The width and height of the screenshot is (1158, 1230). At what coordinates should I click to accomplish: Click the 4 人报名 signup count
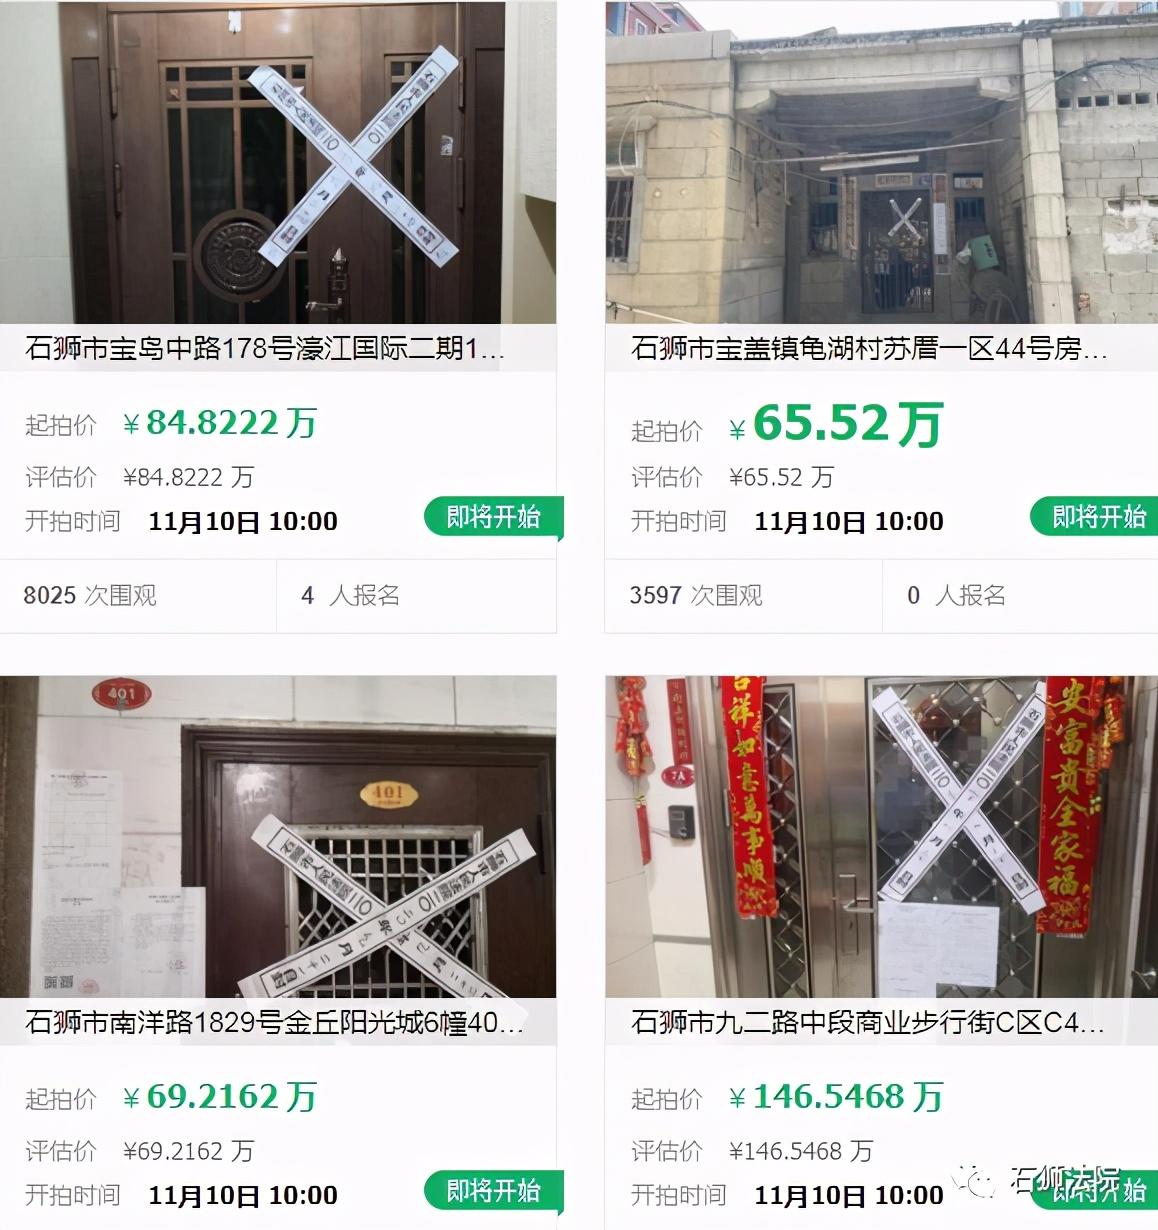(x=350, y=595)
